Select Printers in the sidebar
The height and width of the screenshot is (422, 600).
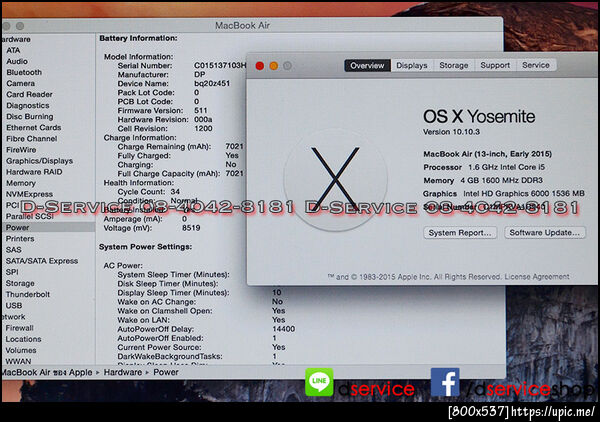click(20, 239)
